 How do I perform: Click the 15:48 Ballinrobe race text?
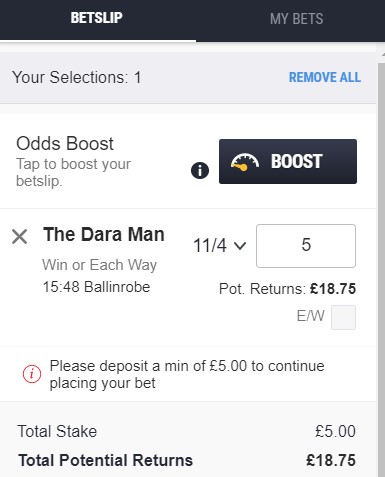[x=96, y=287]
